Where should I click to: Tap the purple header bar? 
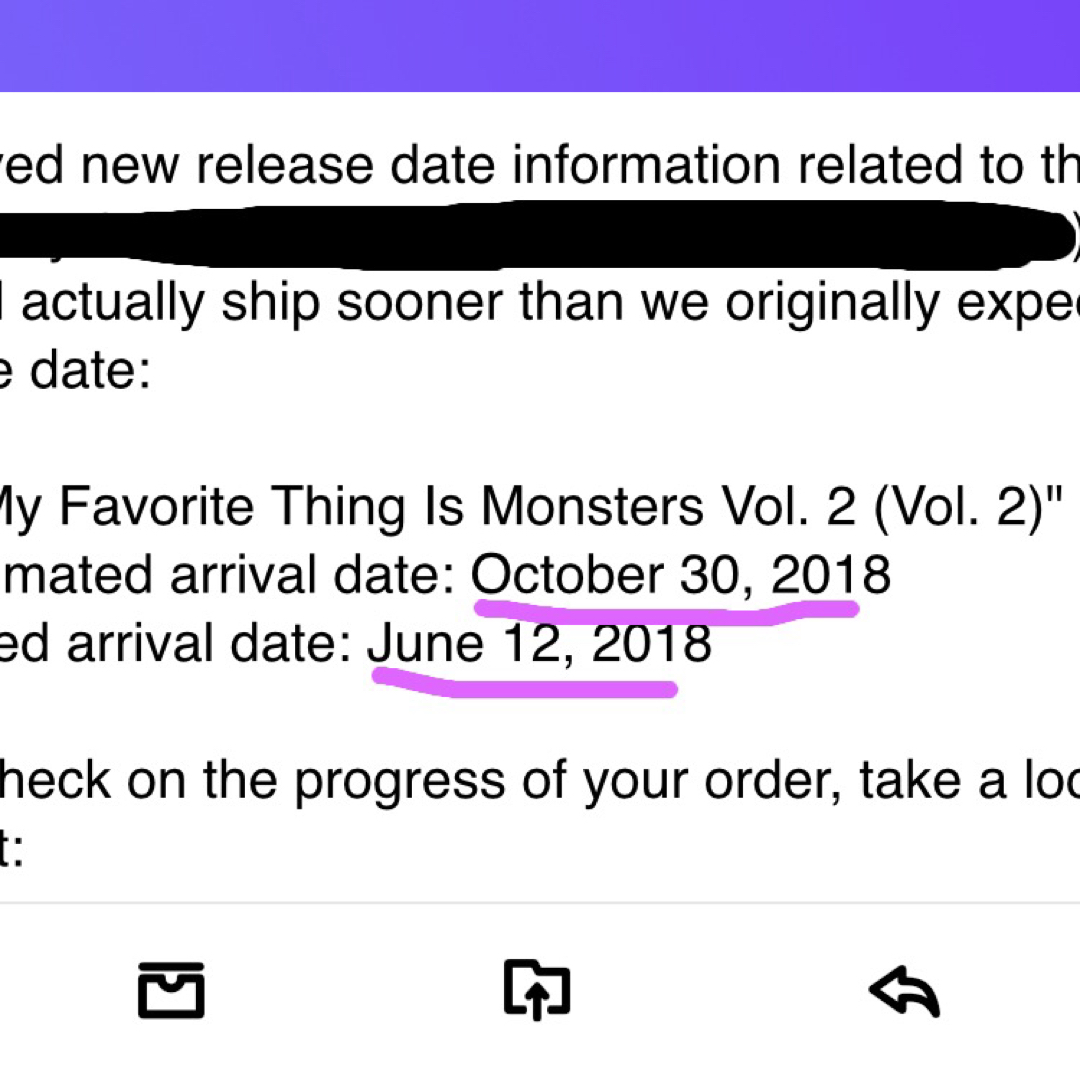tap(540, 45)
